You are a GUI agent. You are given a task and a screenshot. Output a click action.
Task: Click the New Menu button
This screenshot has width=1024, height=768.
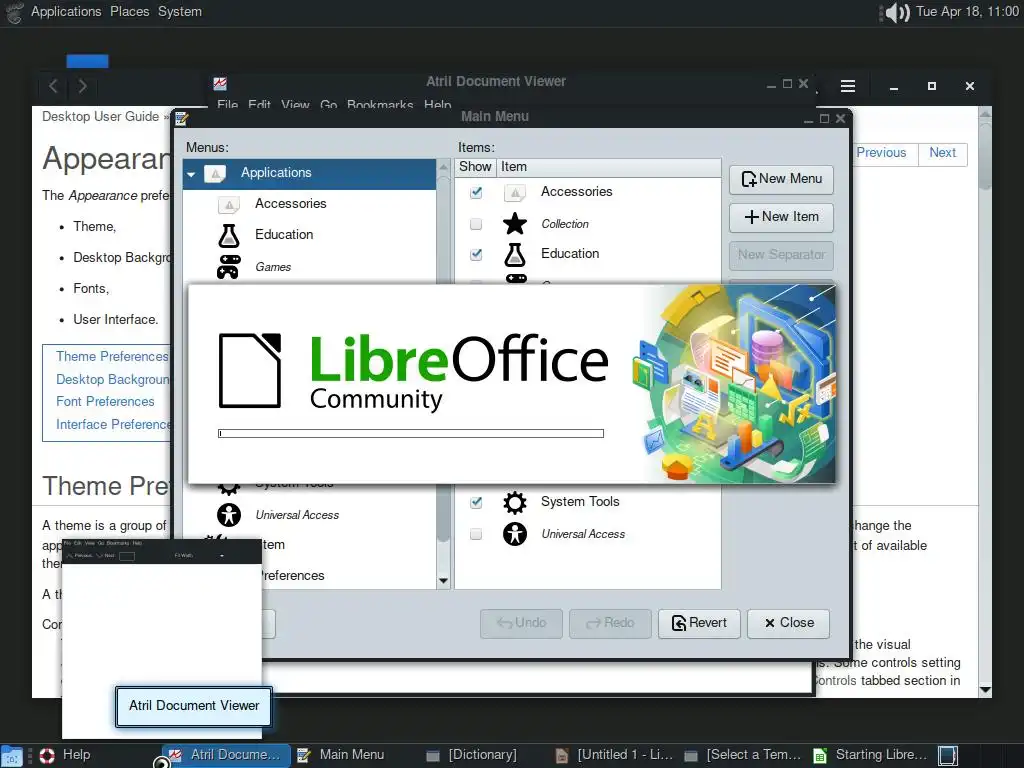coord(781,179)
